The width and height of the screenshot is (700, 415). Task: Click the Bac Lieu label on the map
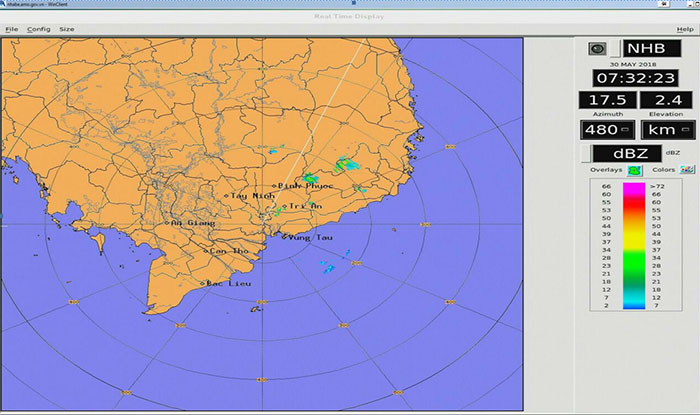[229, 283]
